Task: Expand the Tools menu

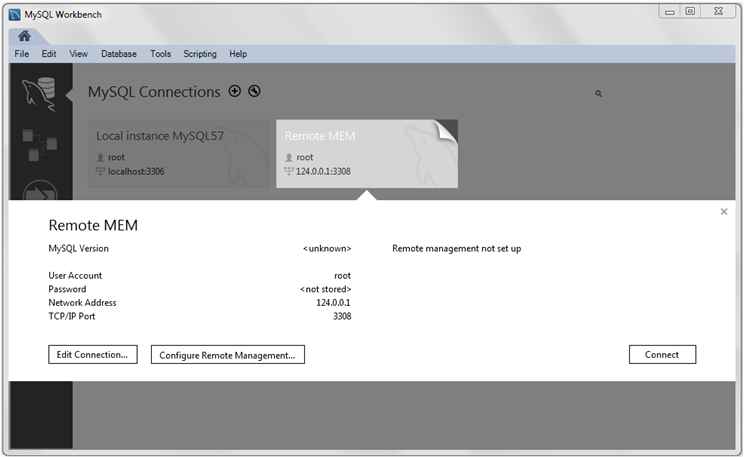Action: pos(160,54)
